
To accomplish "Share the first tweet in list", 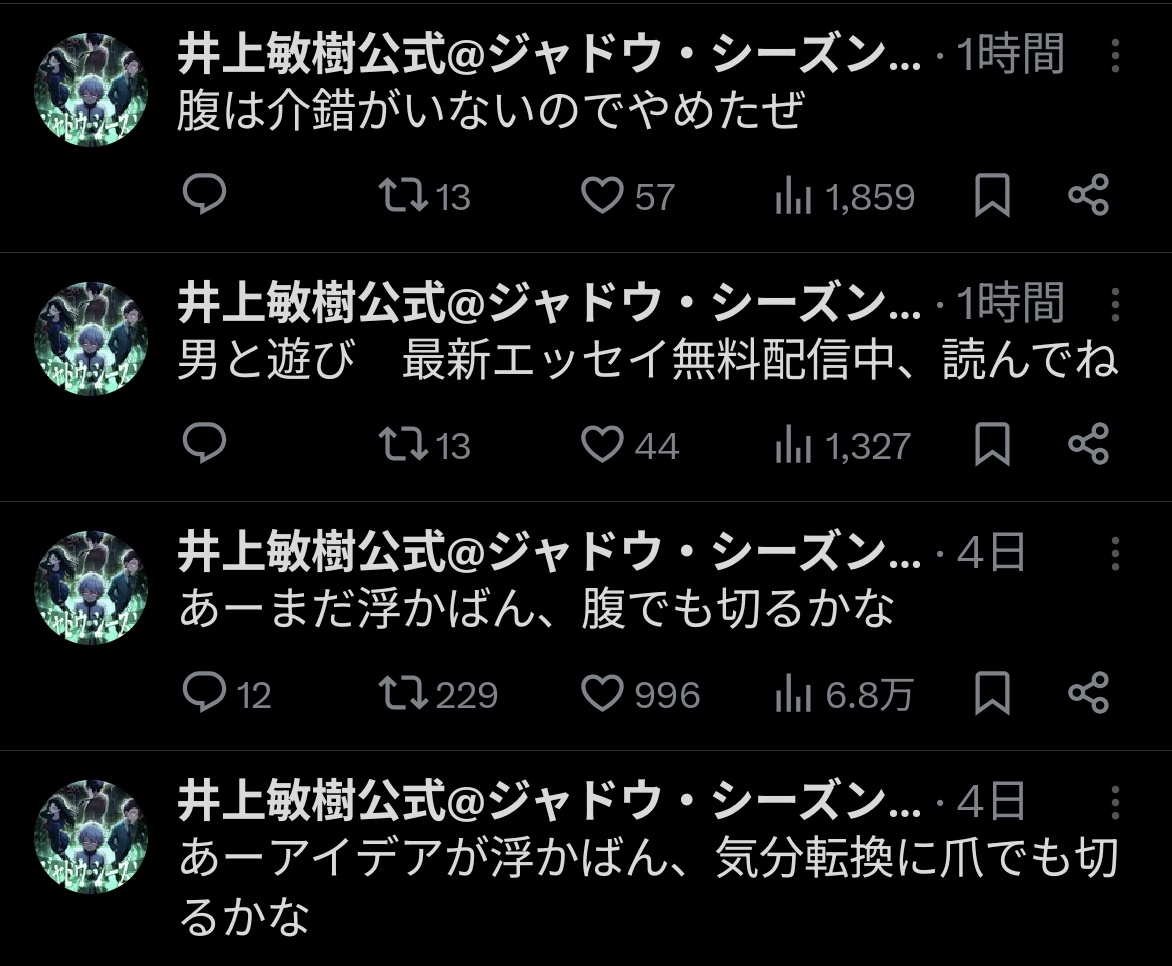I will (x=1089, y=196).
